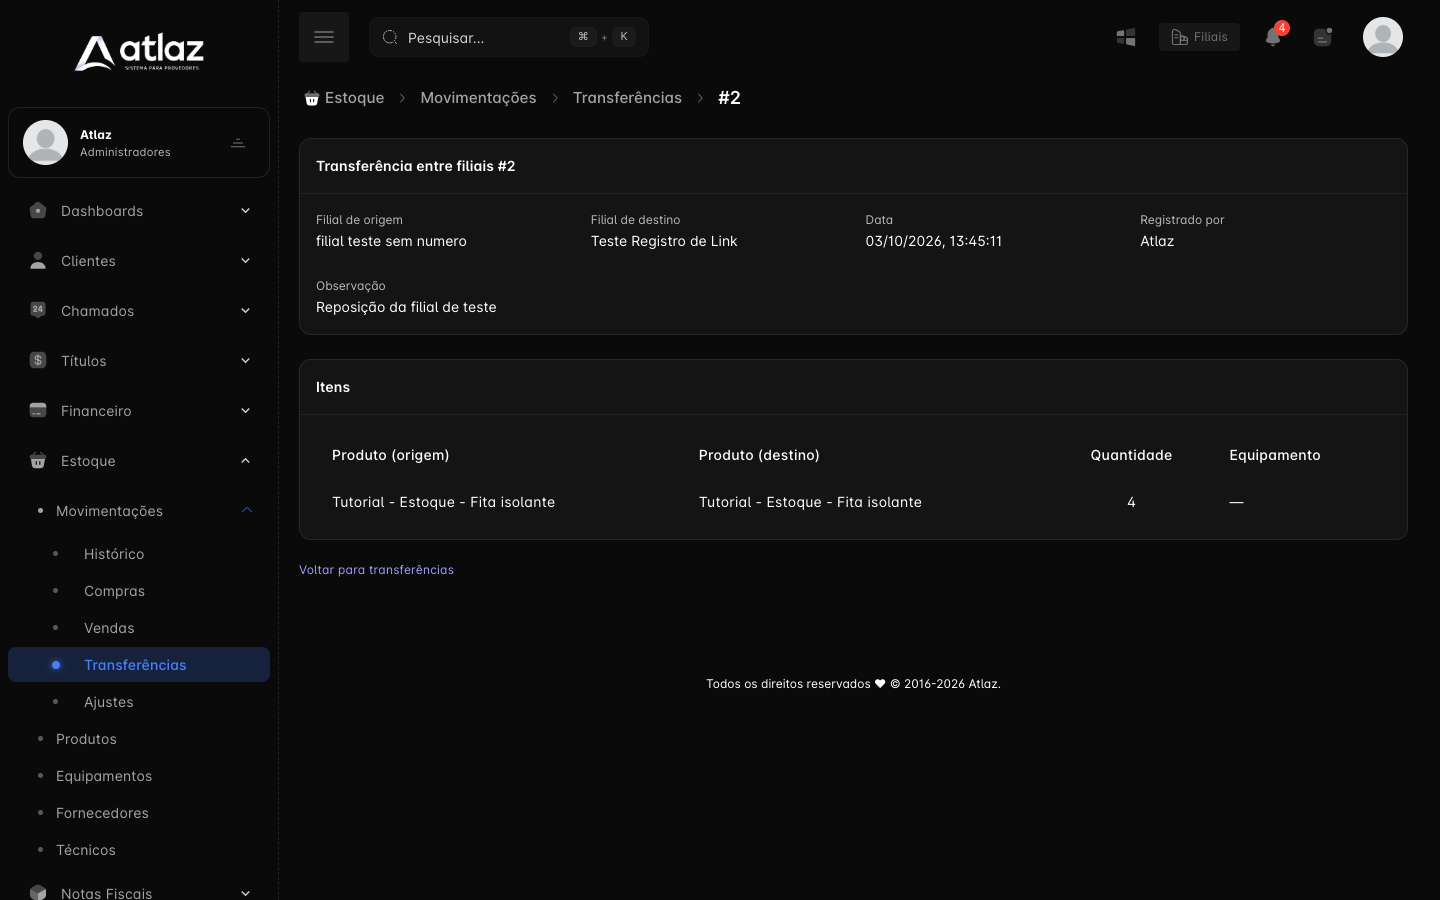
Task: Go to Transferências breadcrumb
Action: click(627, 98)
